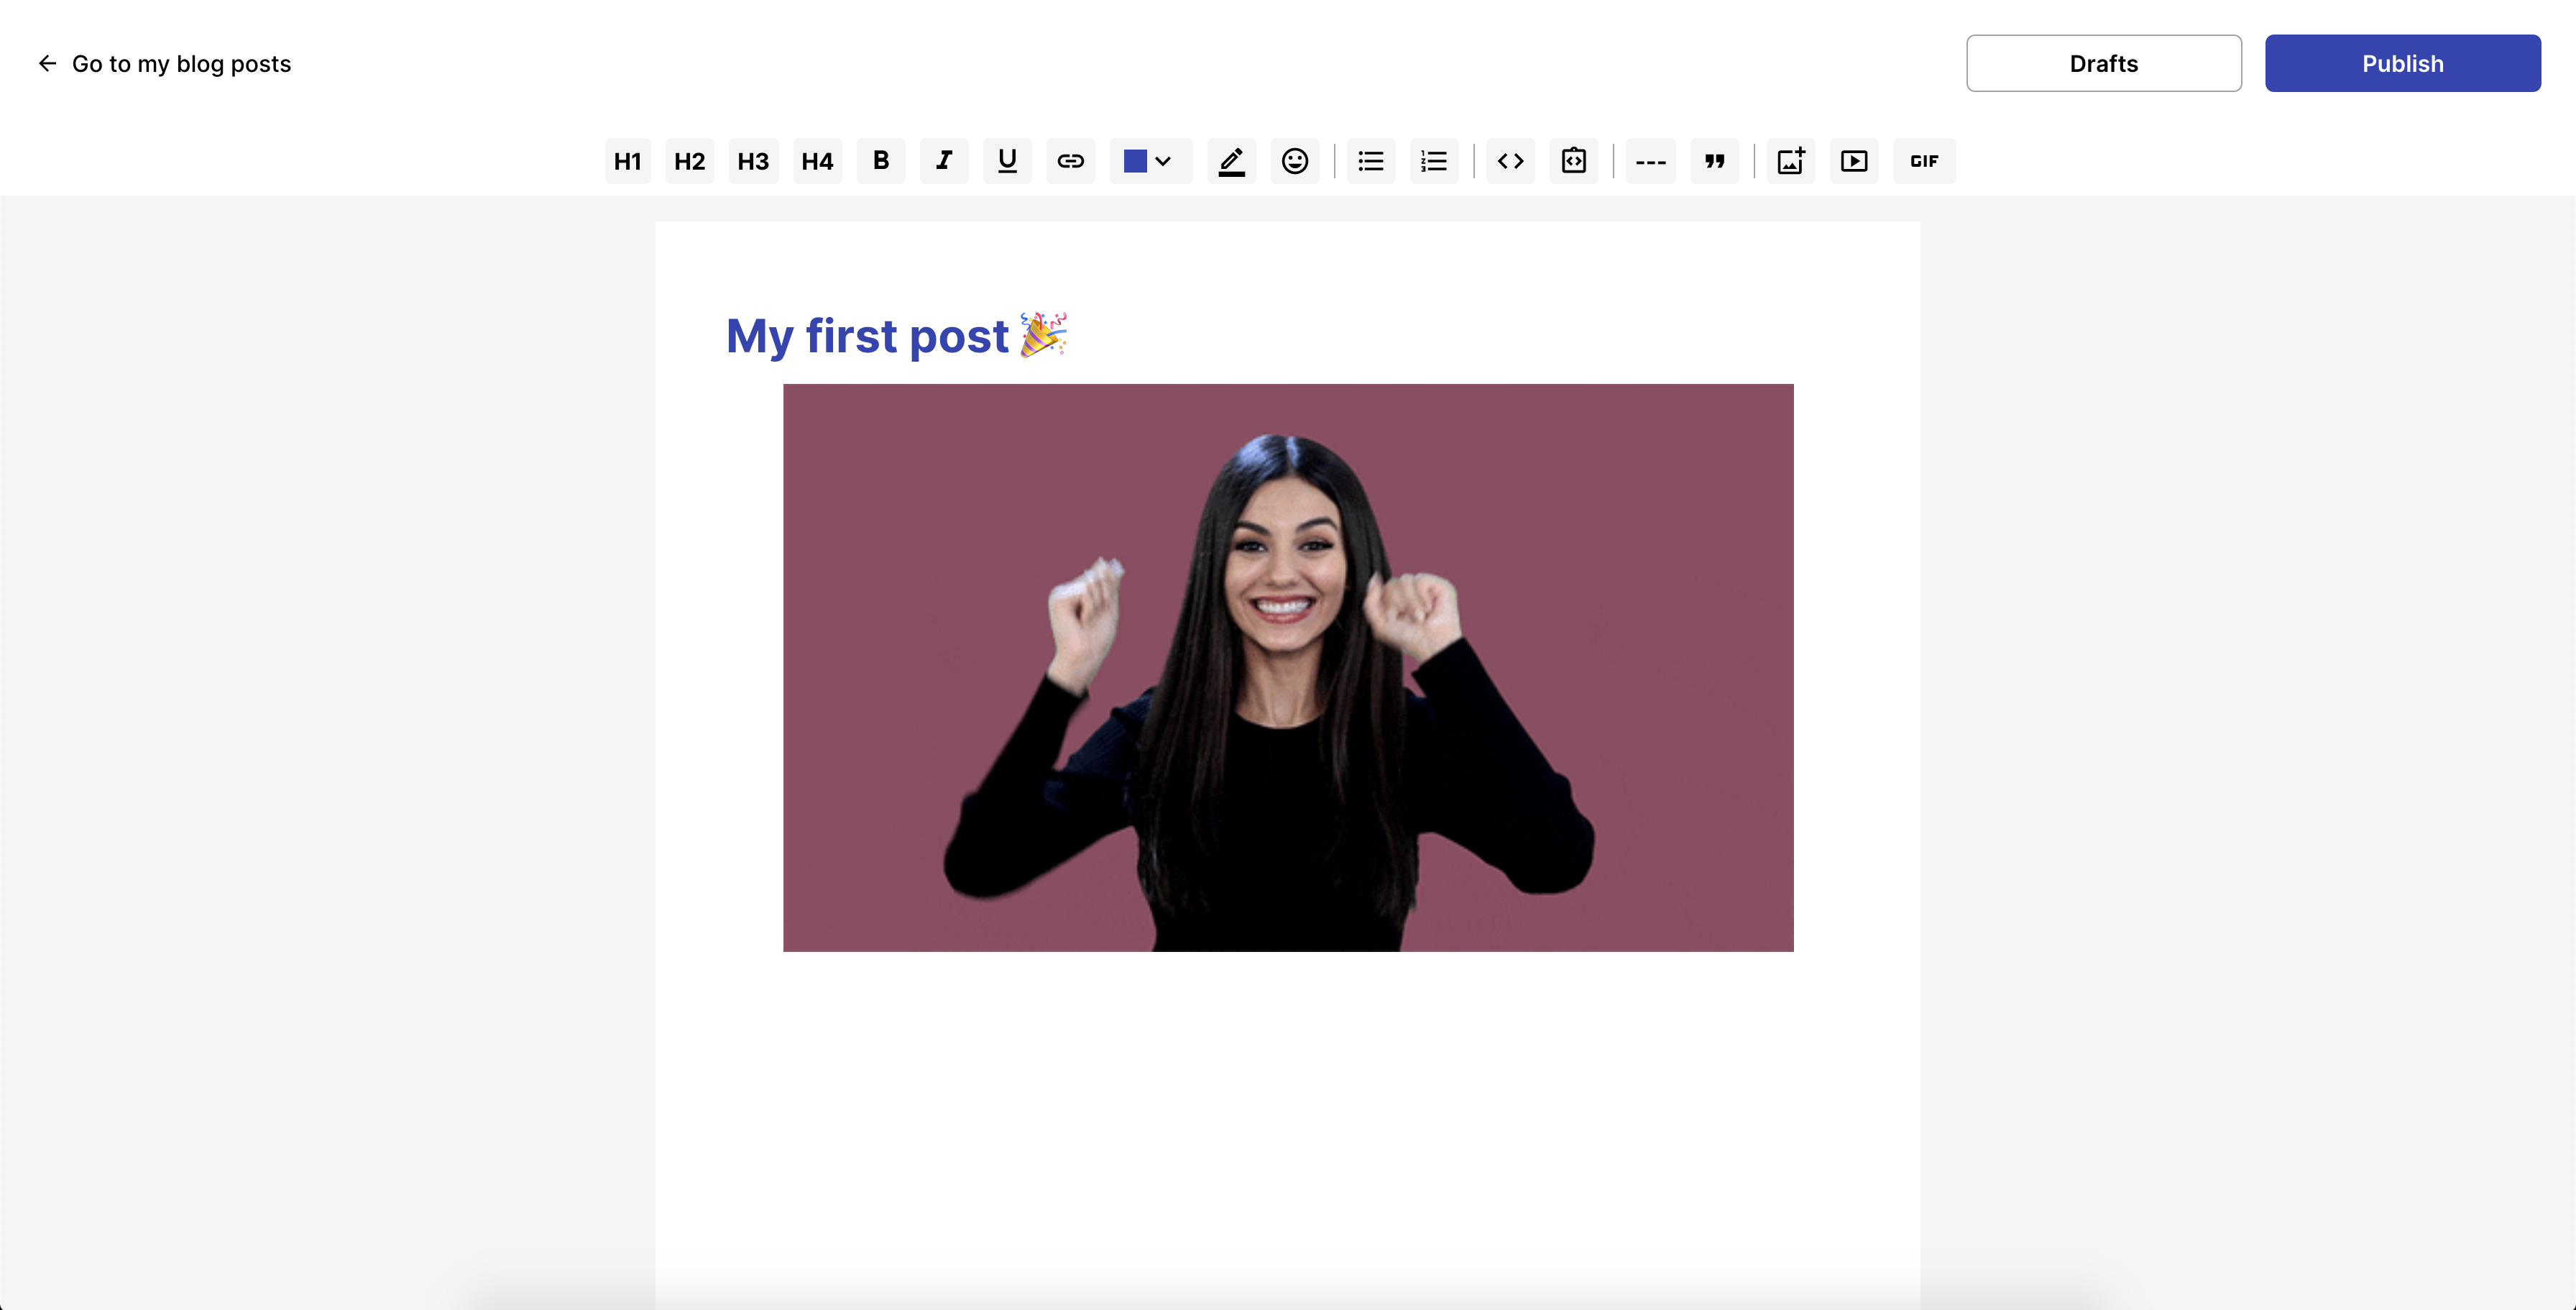Click the Publish button
Image resolution: width=2576 pixels, height=1310 pixels.
point(2402,63)
